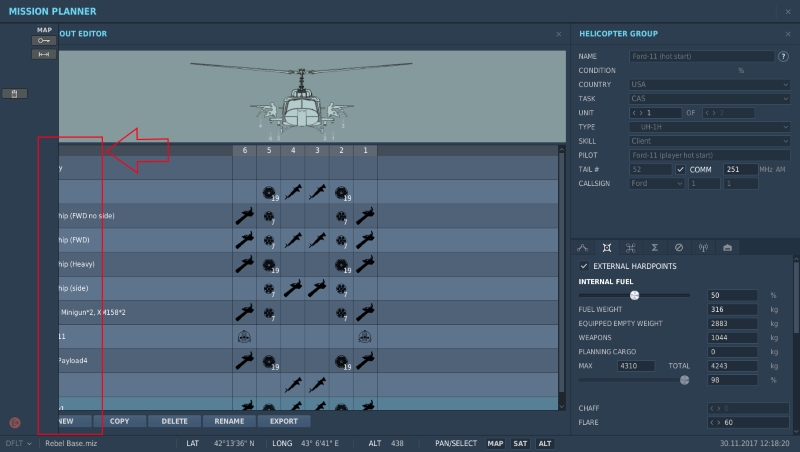Open map options with the key icon
Viewport: 800px width, 452px height.
point(44,41)
